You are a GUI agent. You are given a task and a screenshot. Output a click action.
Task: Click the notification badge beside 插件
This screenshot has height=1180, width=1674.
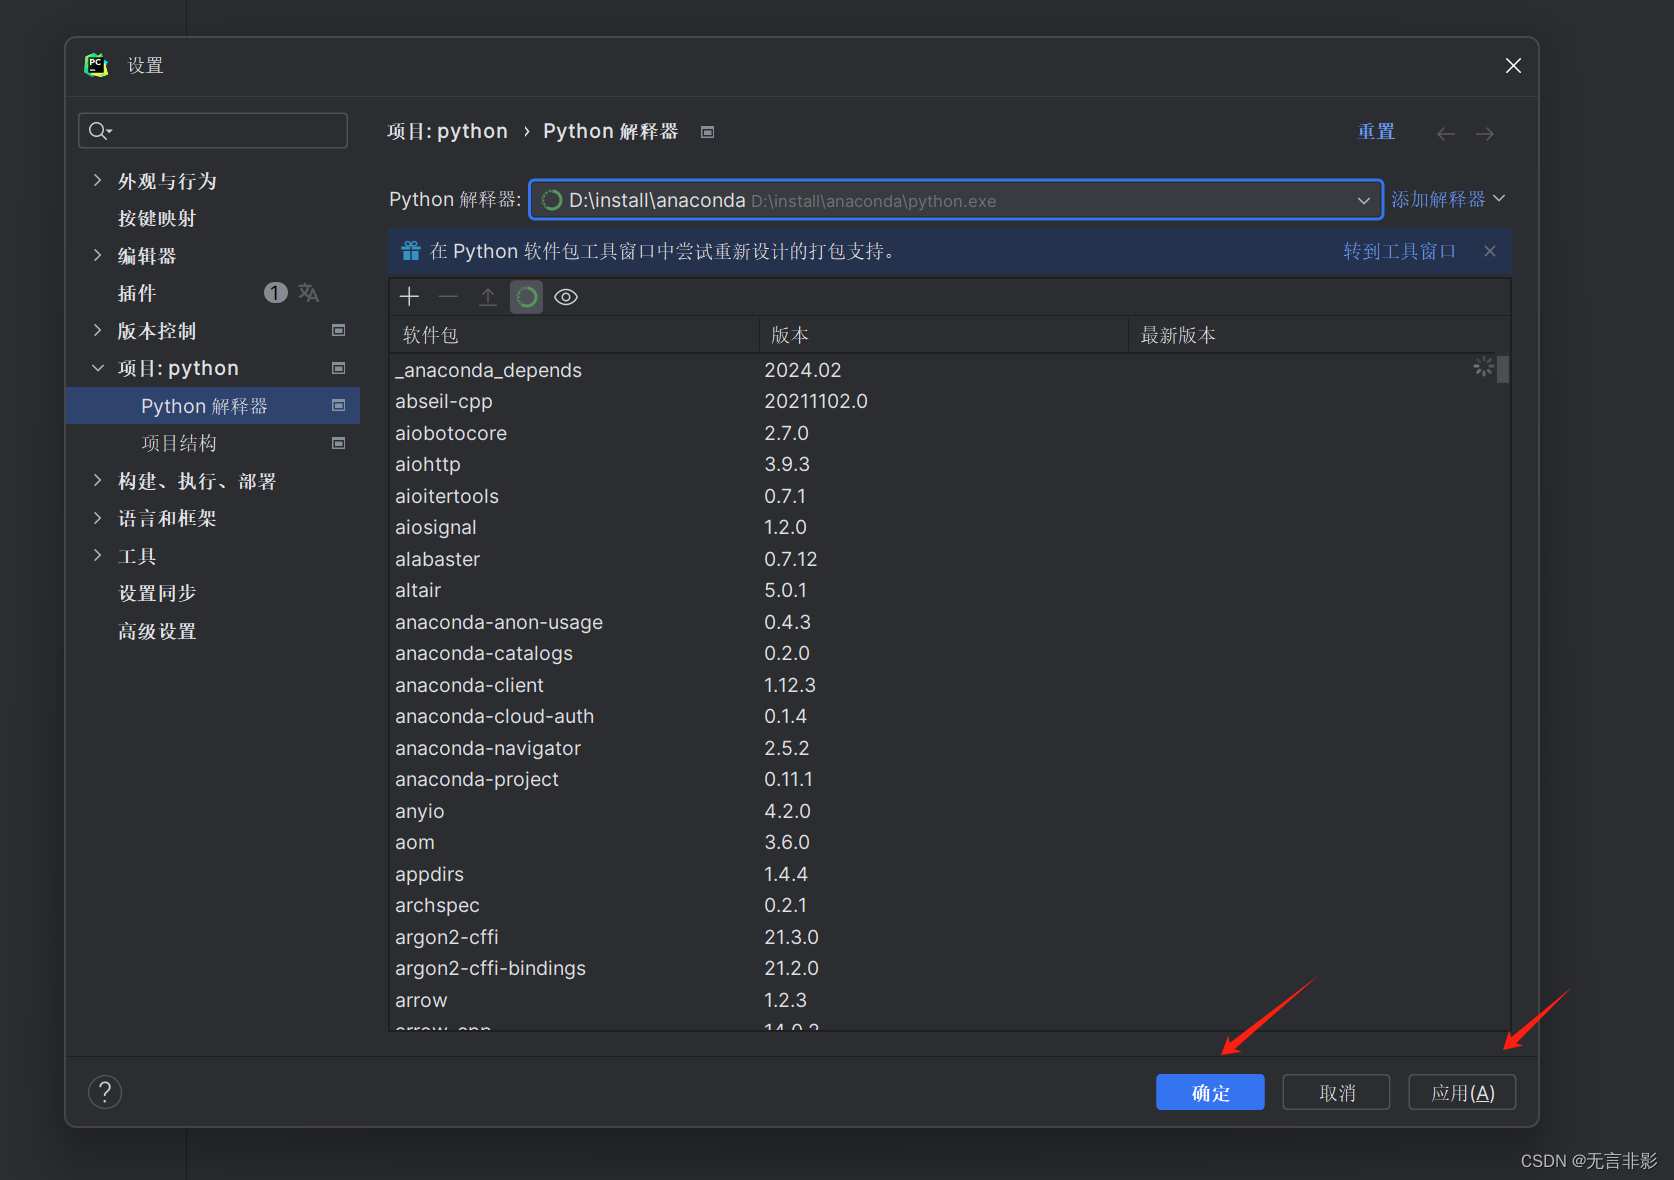coord(276,292)
